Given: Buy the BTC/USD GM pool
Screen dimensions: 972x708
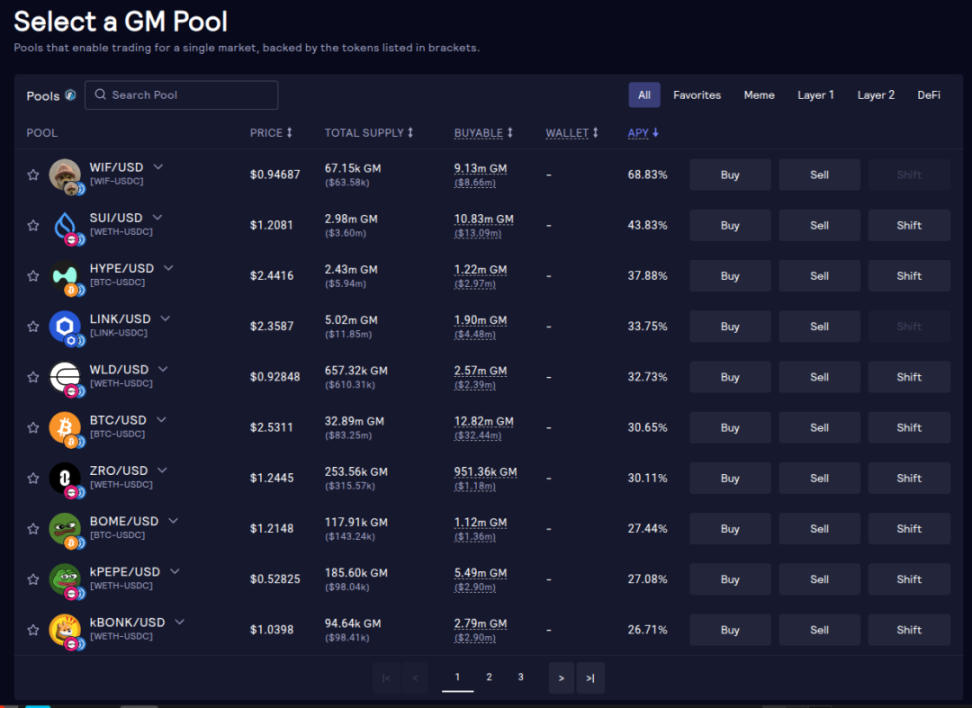Looking at the screenshot, I should [x=730, y=428].
